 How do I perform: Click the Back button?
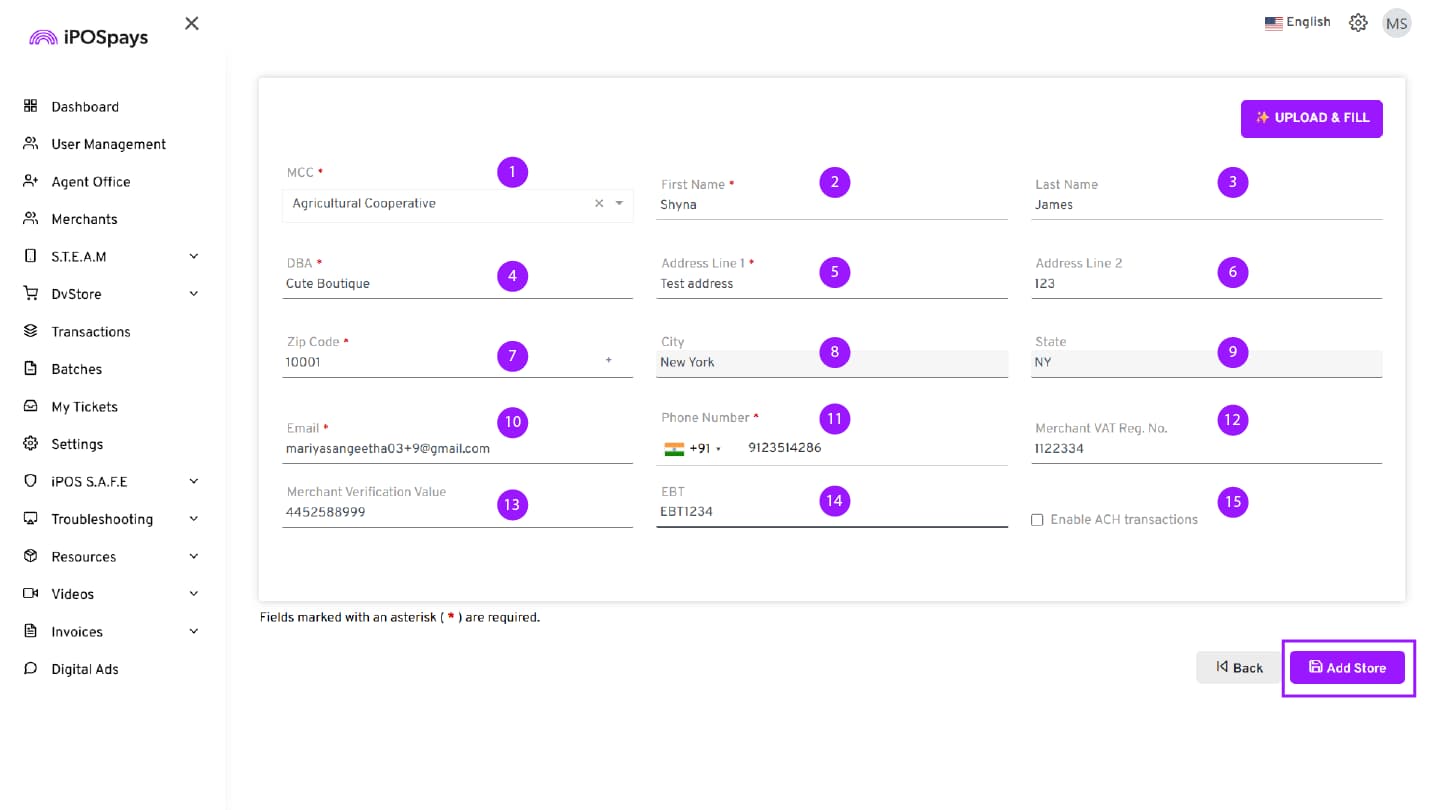1239,667
